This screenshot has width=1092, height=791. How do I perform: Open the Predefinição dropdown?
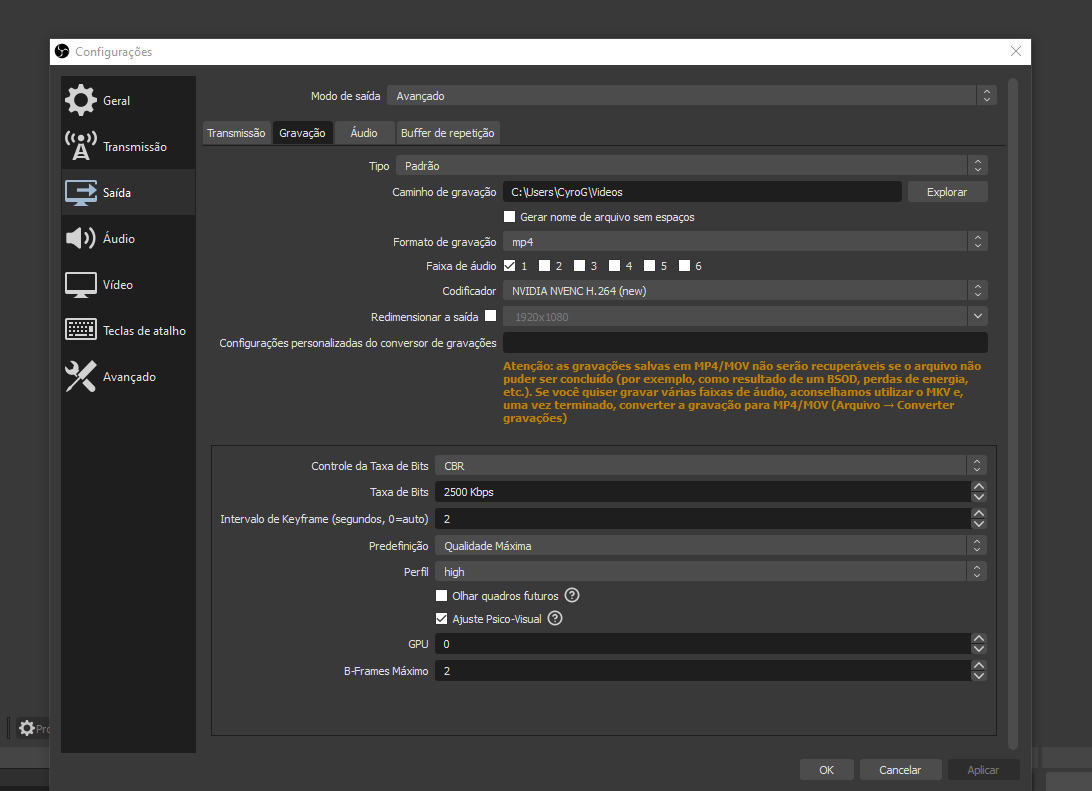[x=710, y=546]
